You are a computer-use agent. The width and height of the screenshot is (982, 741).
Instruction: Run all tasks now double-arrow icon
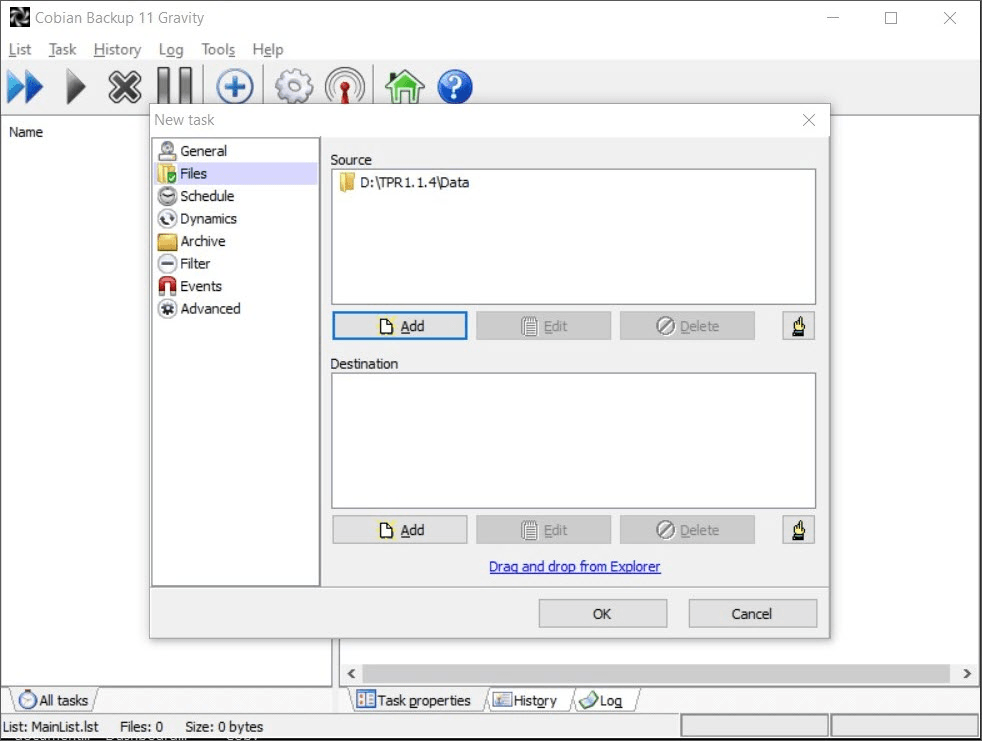(x=25, y=86)
